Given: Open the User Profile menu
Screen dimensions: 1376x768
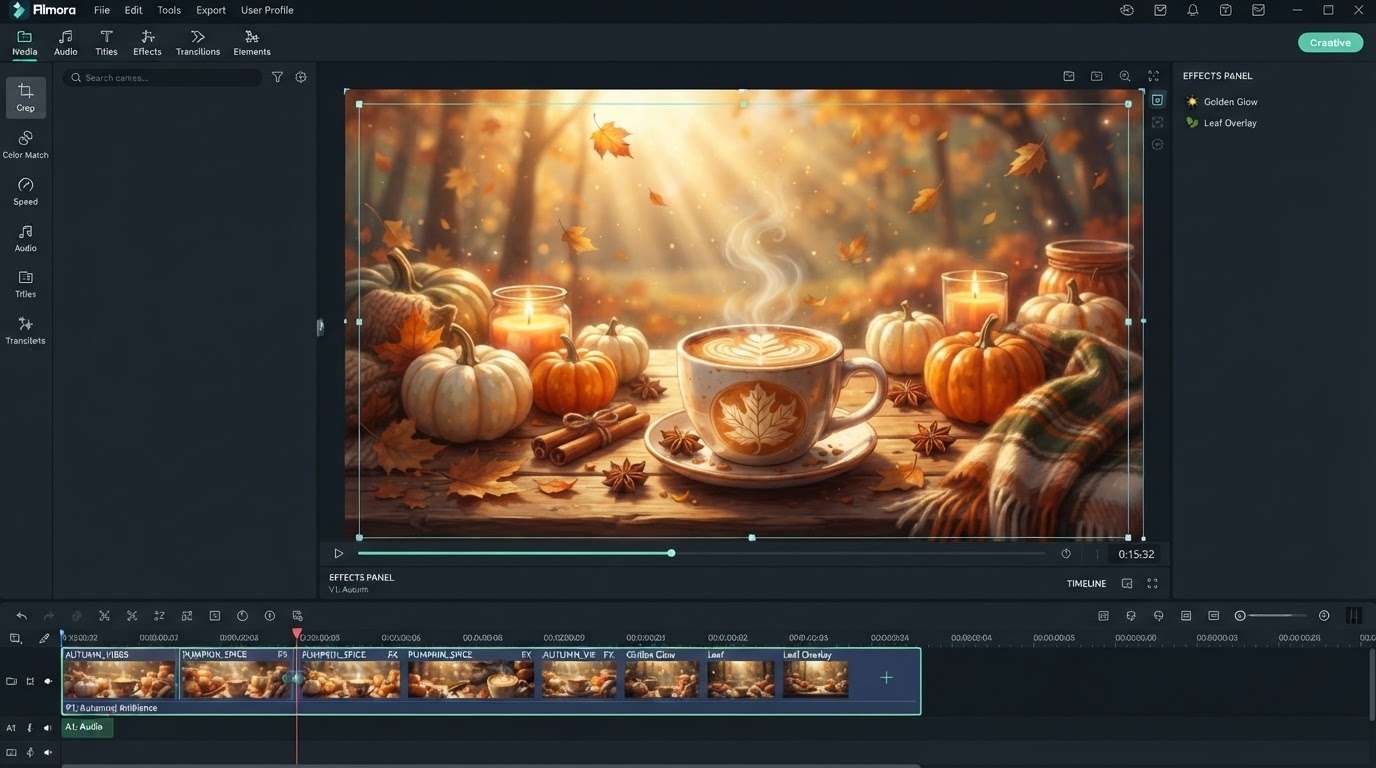Looking at the screenshot, I should tap(267, 10).
